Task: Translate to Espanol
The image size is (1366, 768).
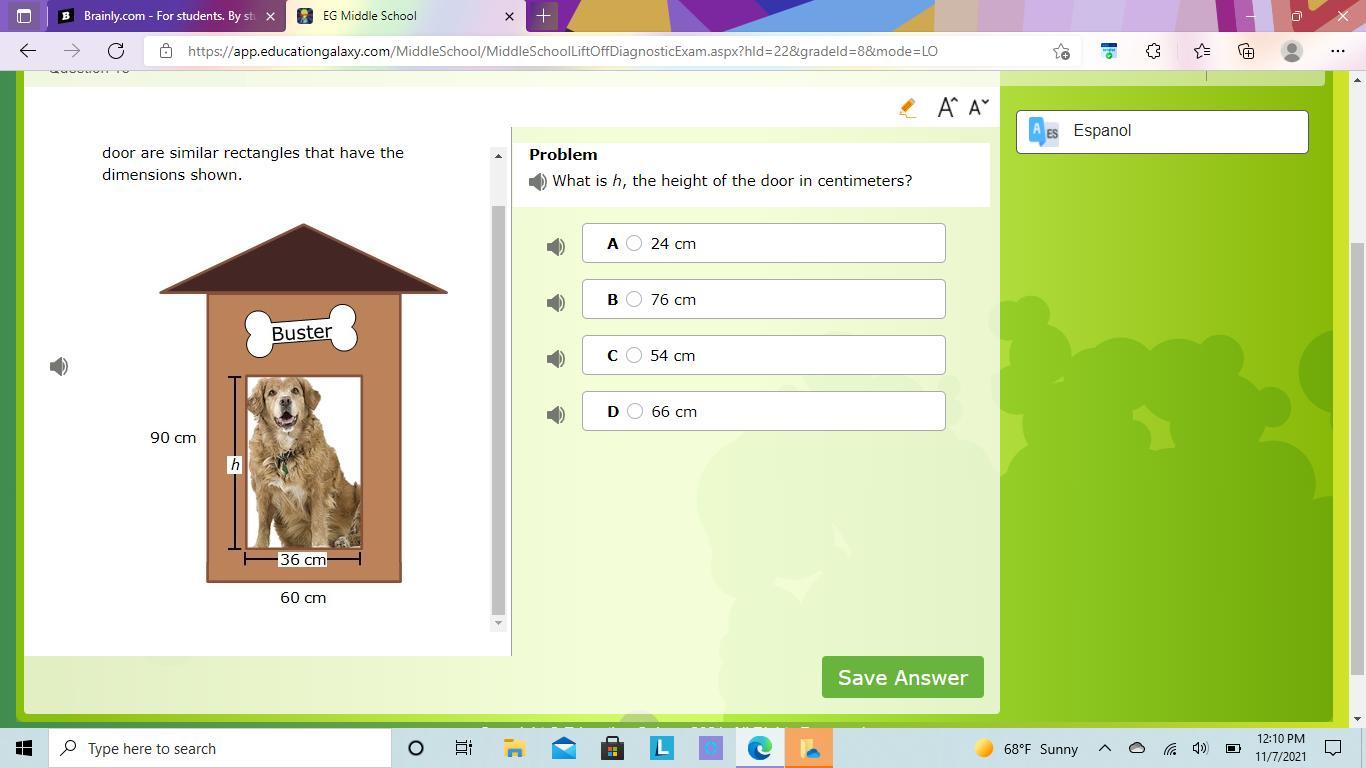Action: 1161,131
